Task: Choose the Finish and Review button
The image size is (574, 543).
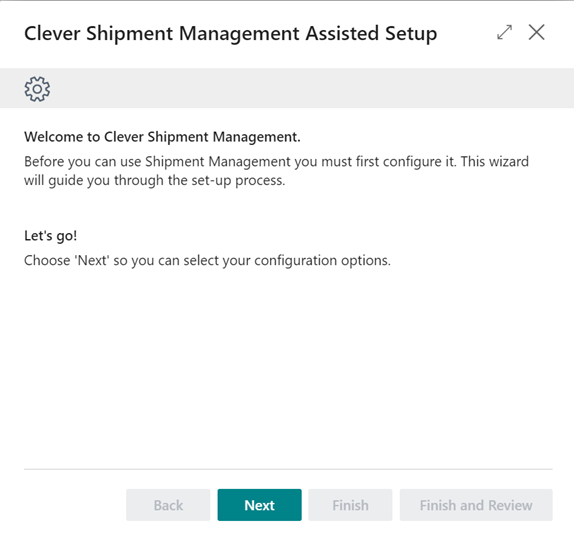Action: click(476, 505)
